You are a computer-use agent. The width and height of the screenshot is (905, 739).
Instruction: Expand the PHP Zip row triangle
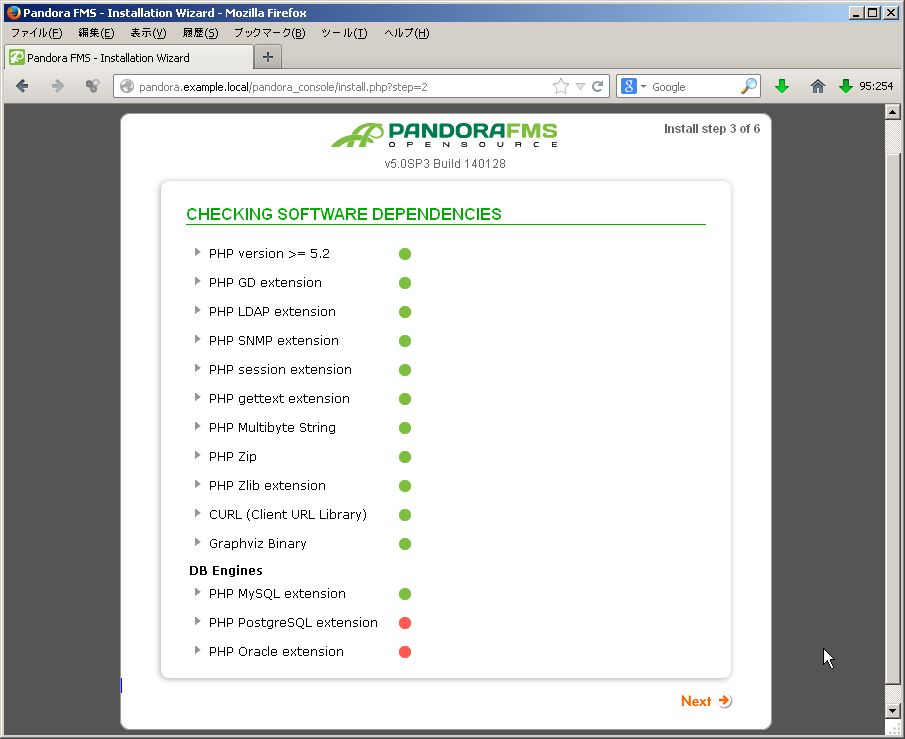click(197, 455)
